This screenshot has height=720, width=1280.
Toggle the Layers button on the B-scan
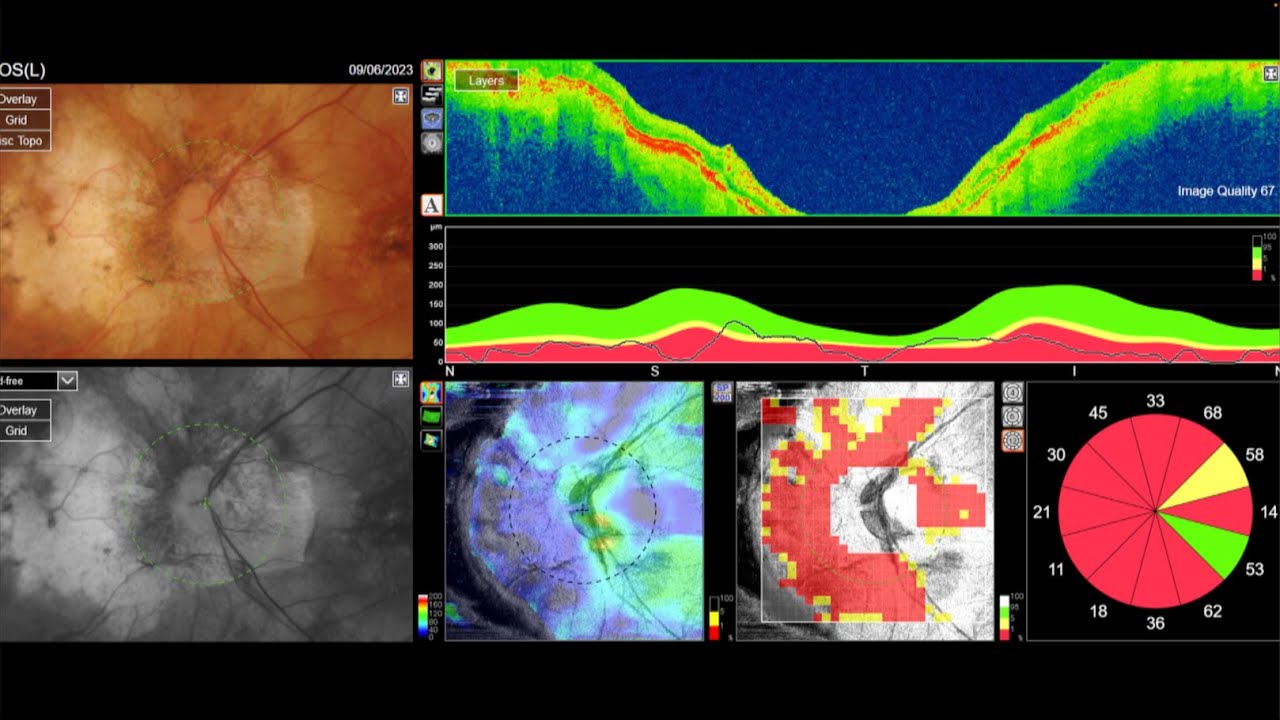pos(487,80)
